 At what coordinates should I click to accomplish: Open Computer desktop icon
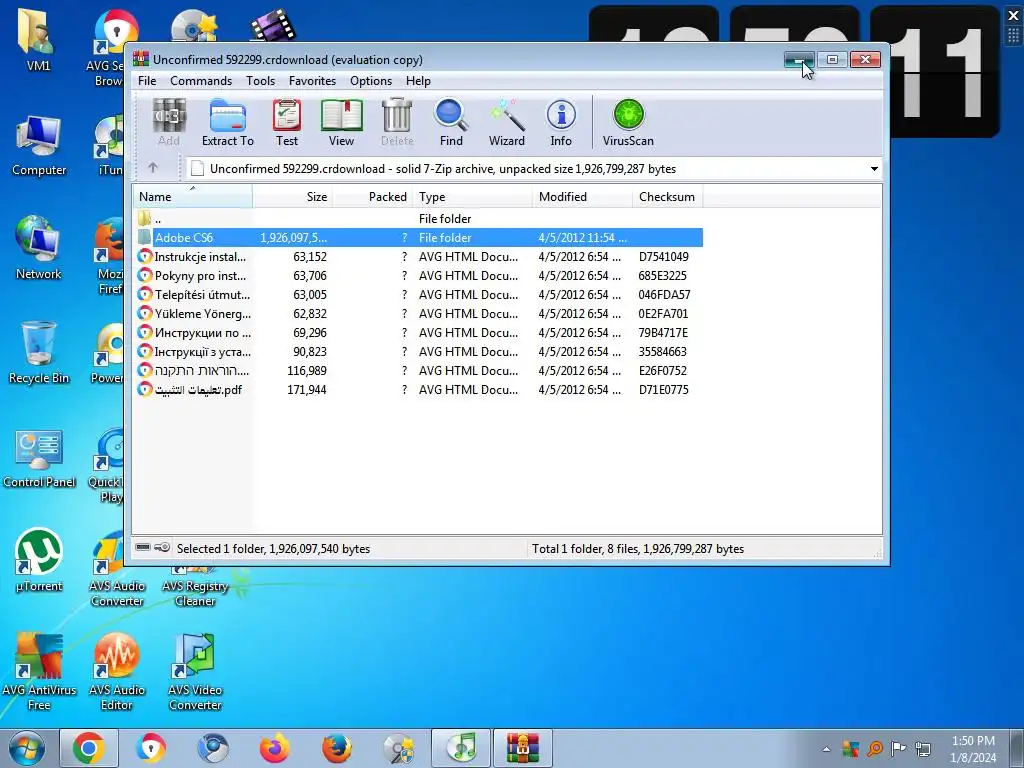click(39, 146)
